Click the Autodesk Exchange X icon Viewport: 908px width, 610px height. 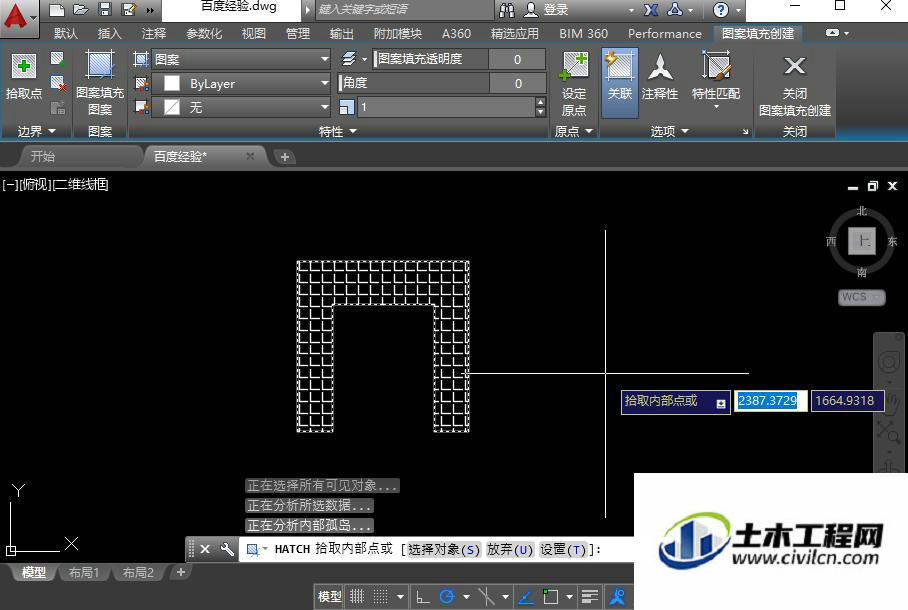tap(651, 9)
